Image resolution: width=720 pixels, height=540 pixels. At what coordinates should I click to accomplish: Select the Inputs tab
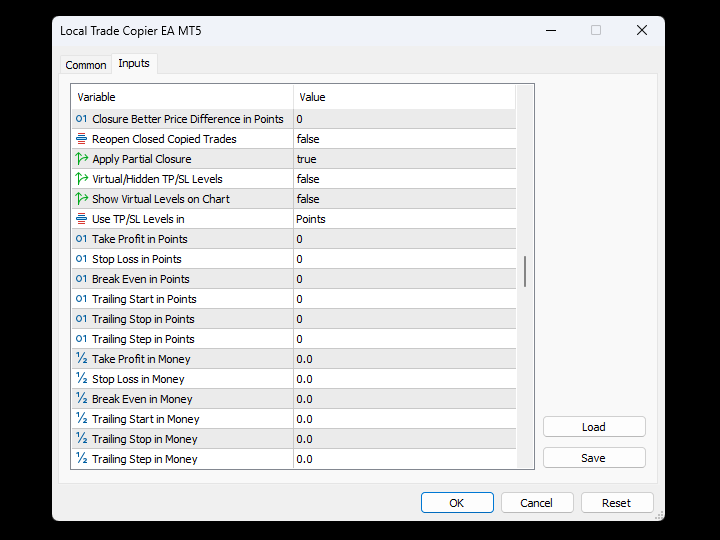point(134,63)
